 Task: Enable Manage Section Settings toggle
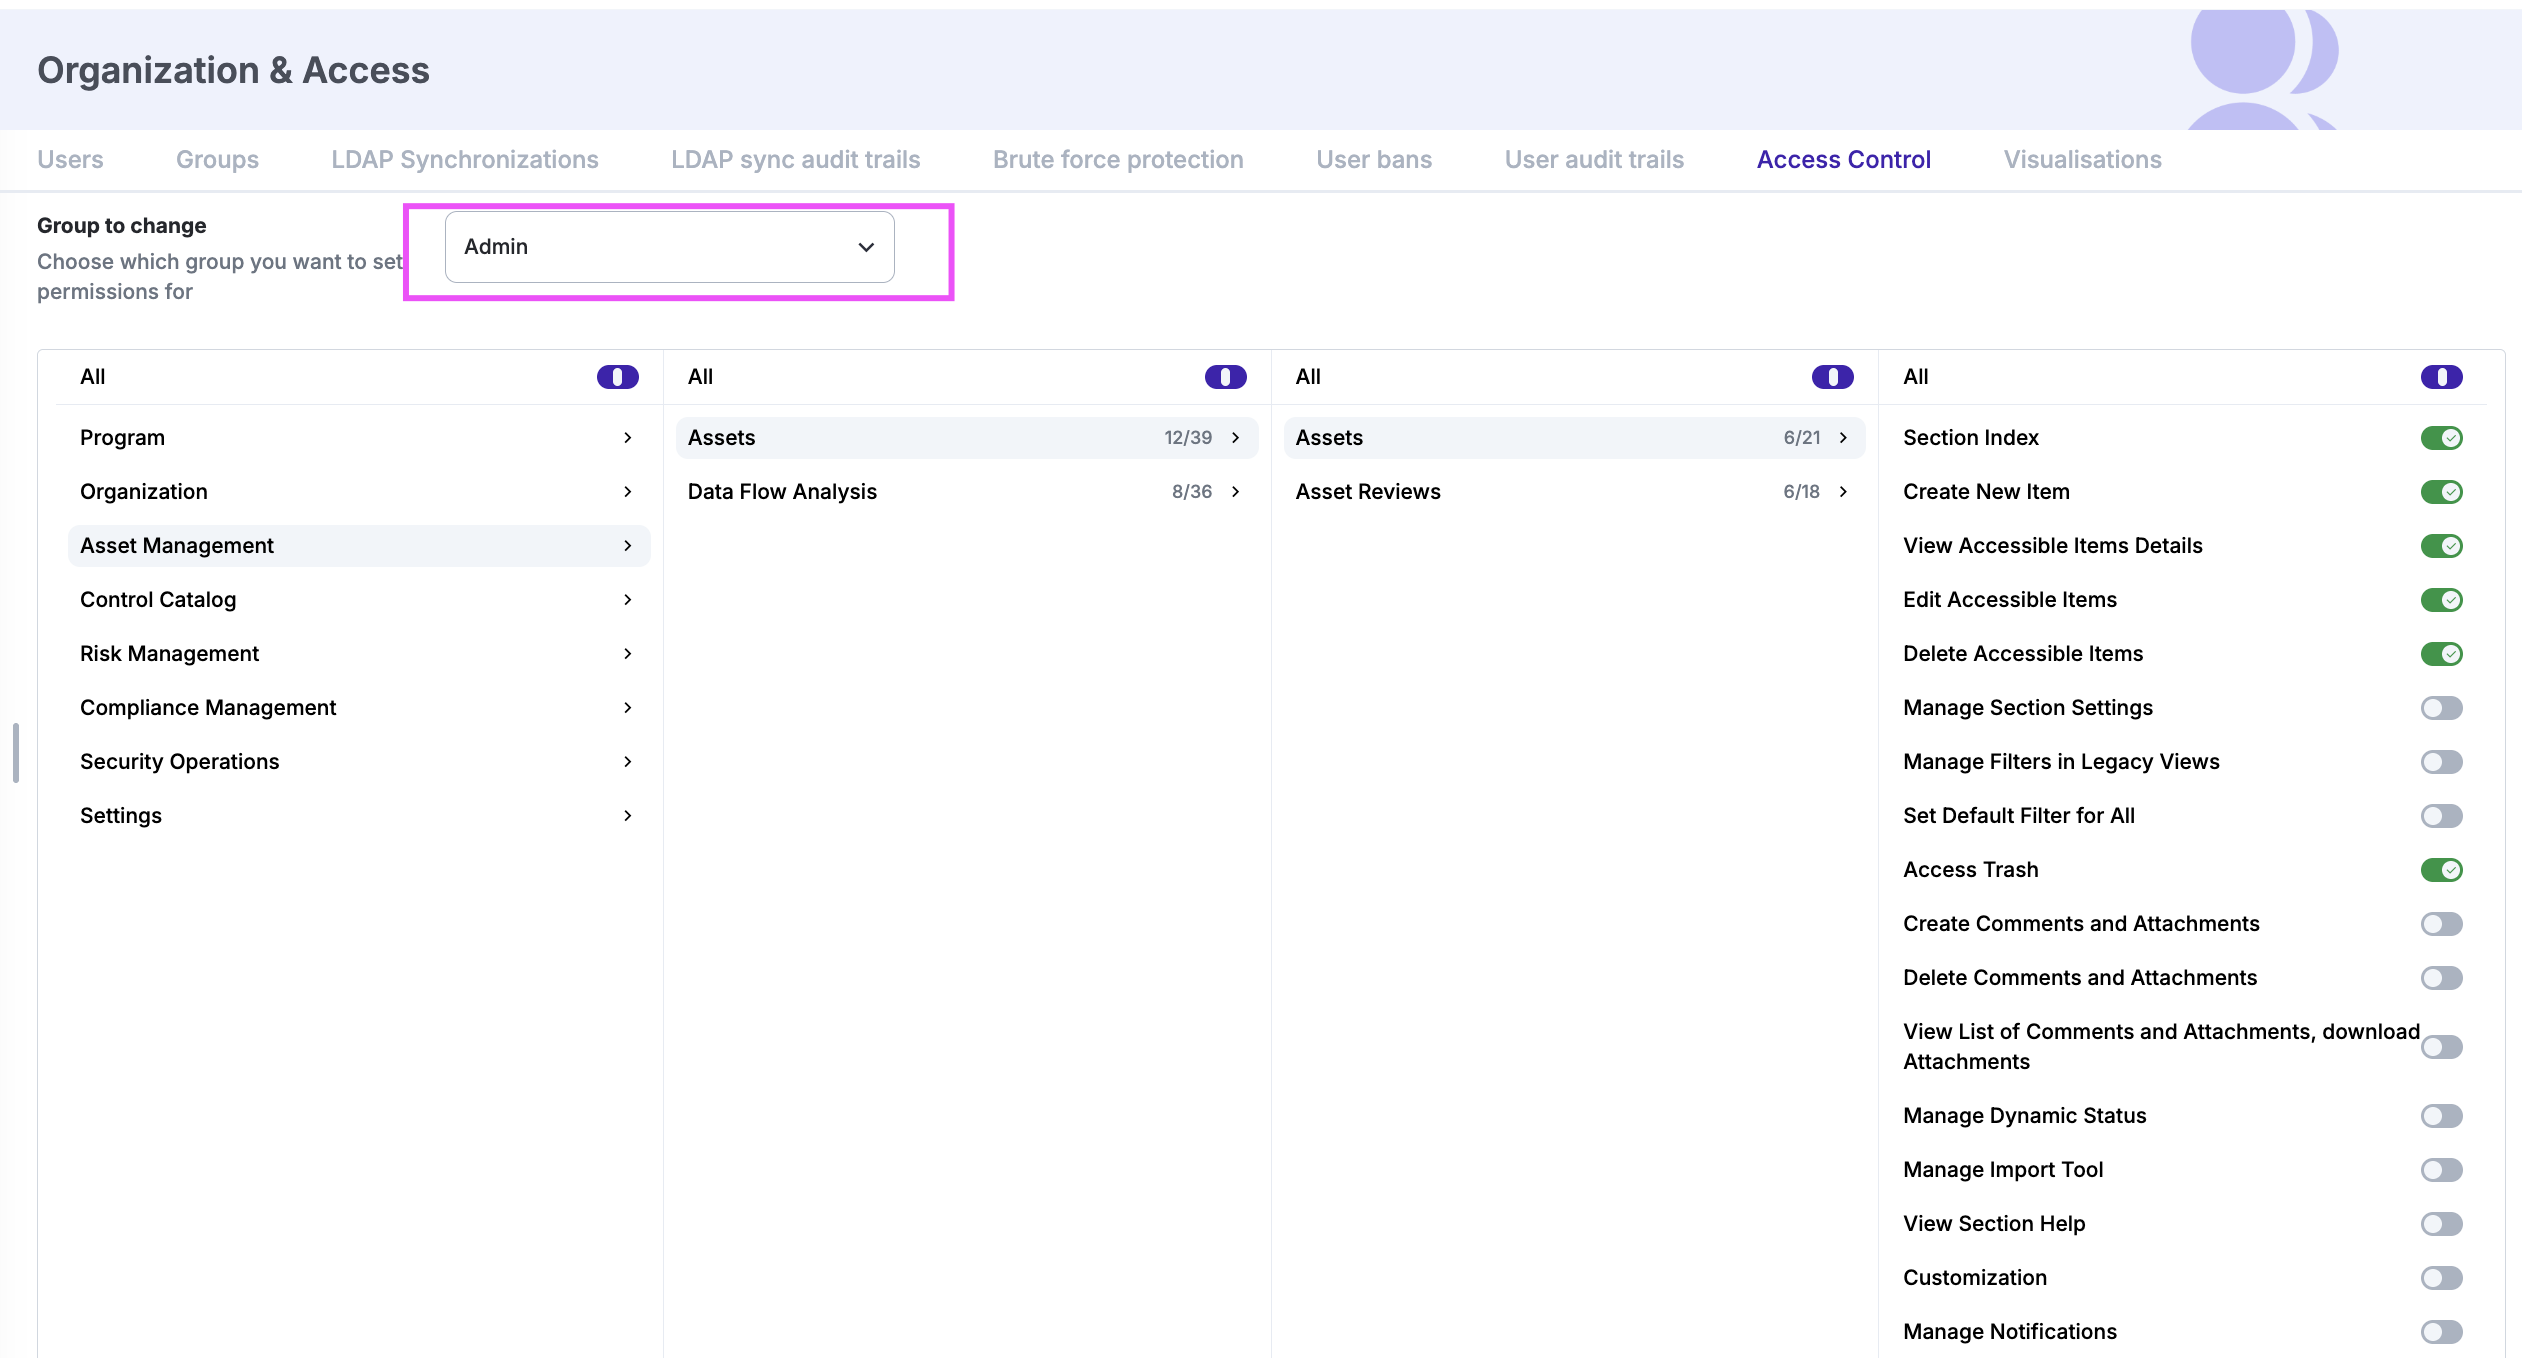pos(2440,708)
